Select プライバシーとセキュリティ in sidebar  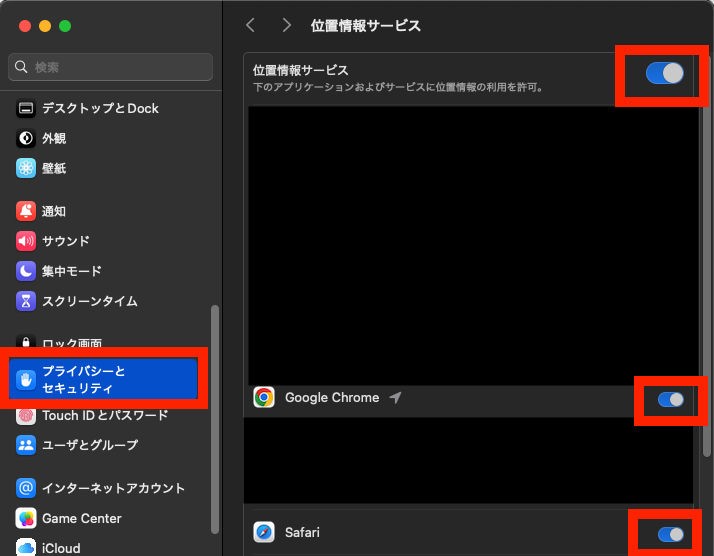tap(105, 379)
